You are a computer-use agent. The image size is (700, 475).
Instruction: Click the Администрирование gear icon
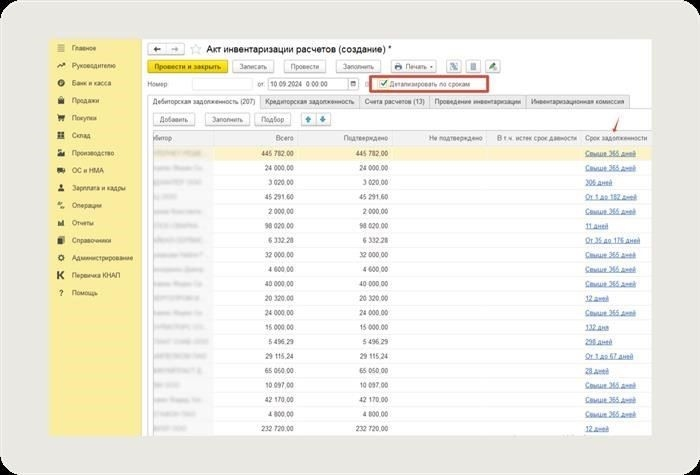(x=61, y=258)
